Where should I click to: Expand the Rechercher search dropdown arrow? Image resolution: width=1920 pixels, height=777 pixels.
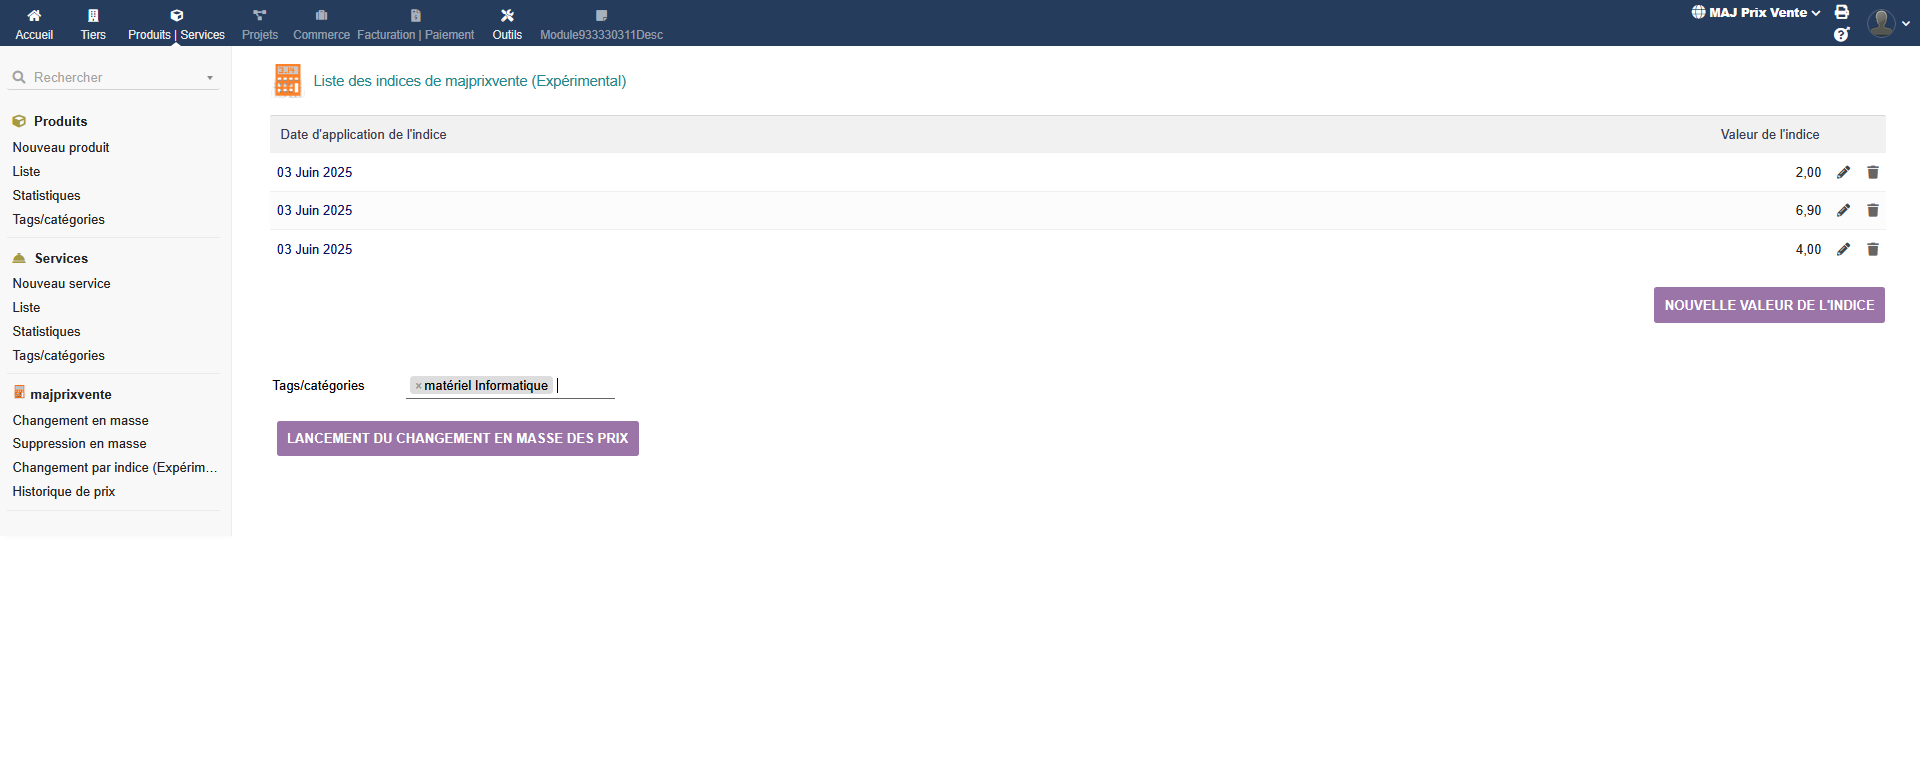(210, 78)
